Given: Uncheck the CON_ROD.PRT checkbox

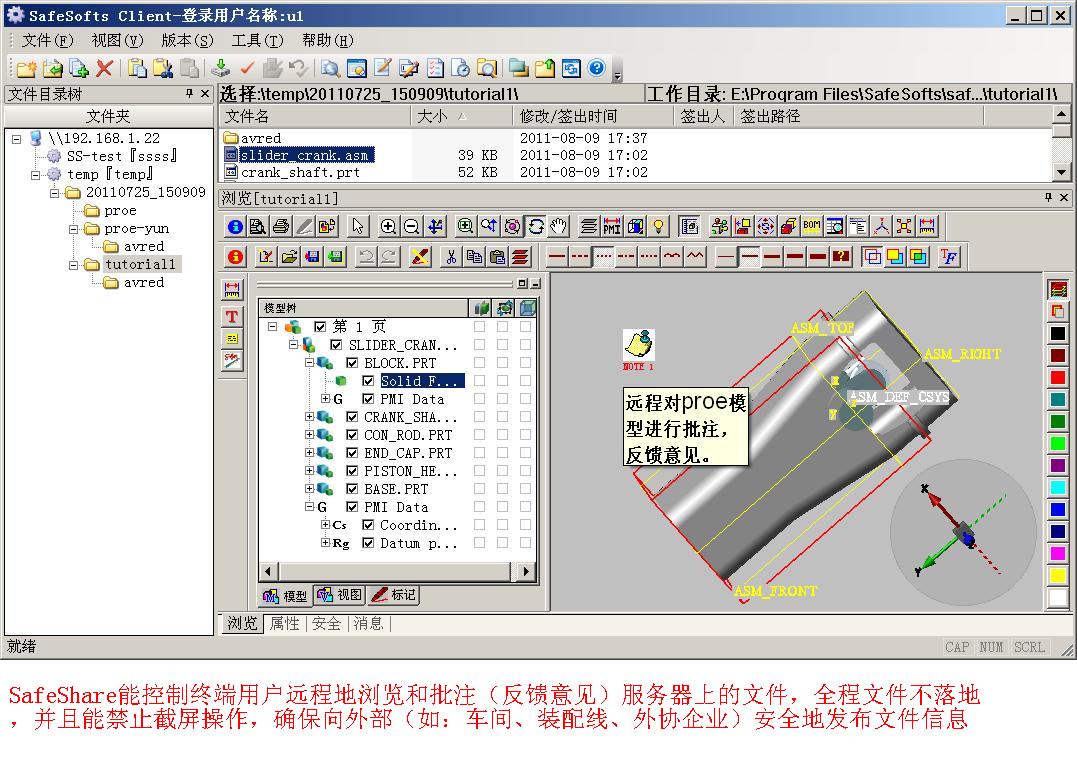Looking at the screenshot, I should point(352,435).
